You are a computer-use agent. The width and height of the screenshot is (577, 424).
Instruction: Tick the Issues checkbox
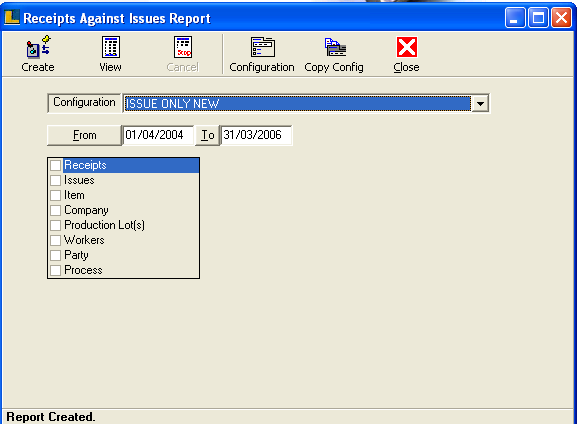pyautogui.click(x=56, y=180)
